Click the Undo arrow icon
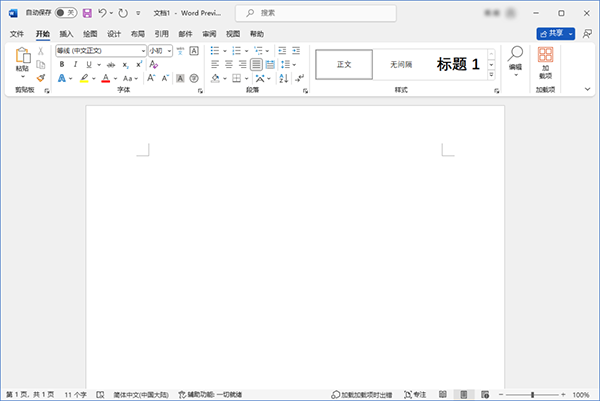The image size is (600, 401). coord(103,13)
